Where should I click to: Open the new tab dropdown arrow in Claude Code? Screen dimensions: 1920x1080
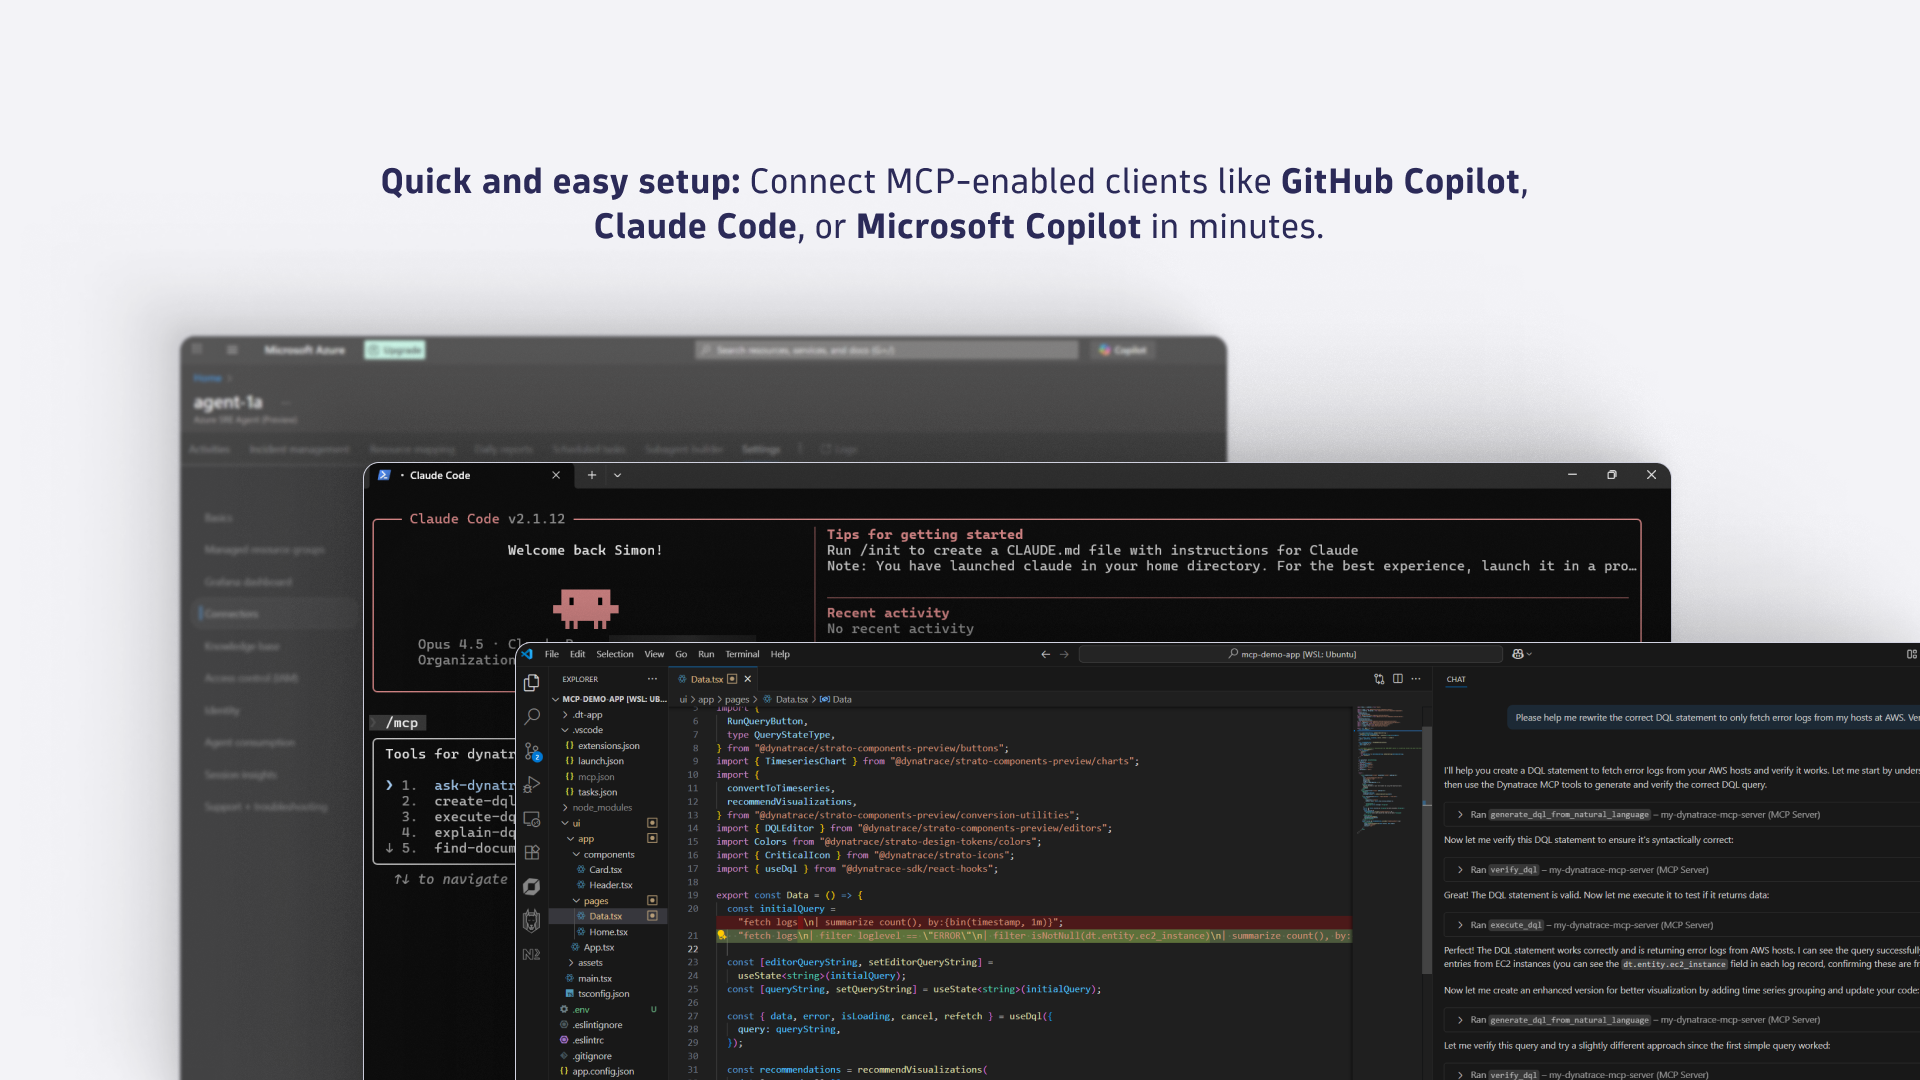coord(618,475)
